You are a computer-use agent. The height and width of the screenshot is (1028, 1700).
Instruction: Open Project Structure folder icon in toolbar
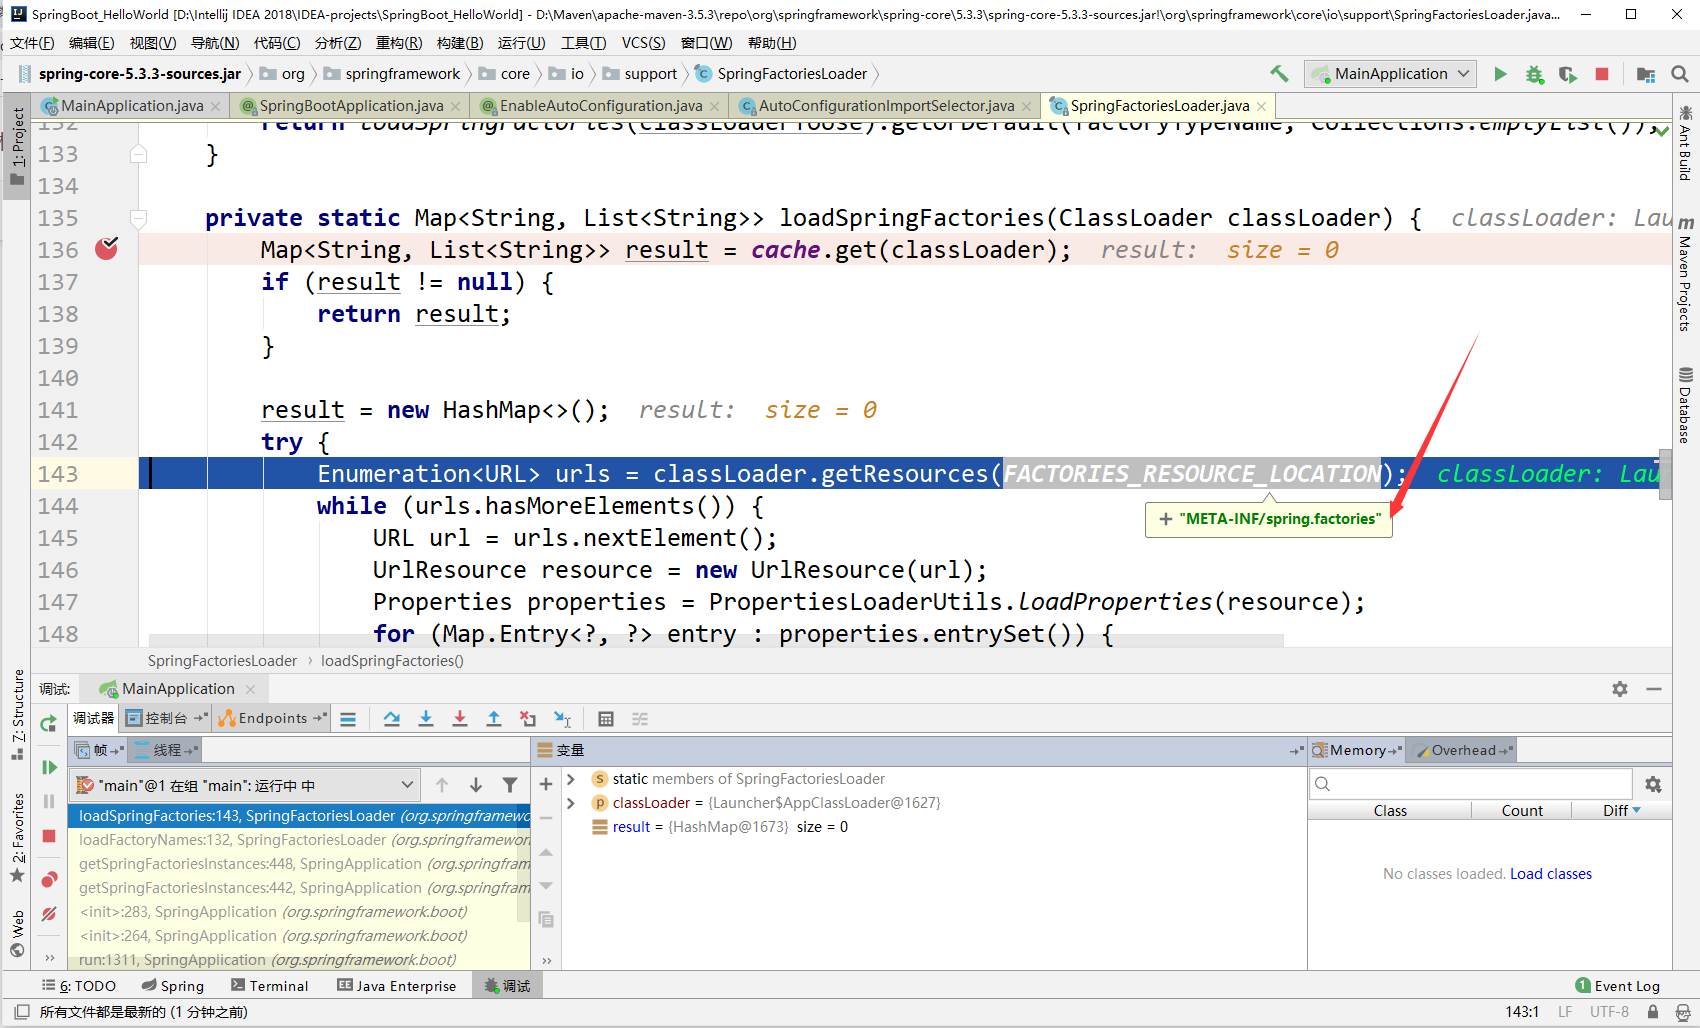1645,74
